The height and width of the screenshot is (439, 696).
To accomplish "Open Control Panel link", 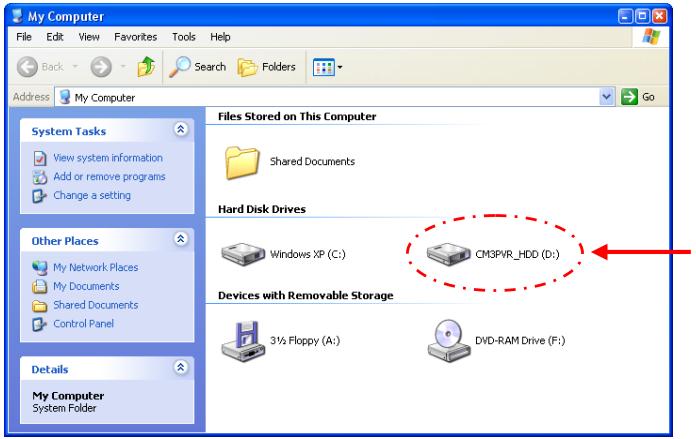I will tap(83, 324).
